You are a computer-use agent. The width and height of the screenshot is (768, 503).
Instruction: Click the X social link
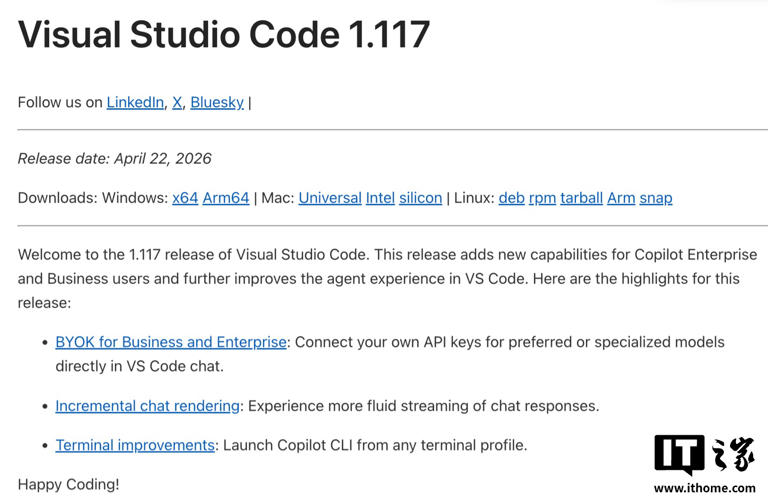[177, 102]
